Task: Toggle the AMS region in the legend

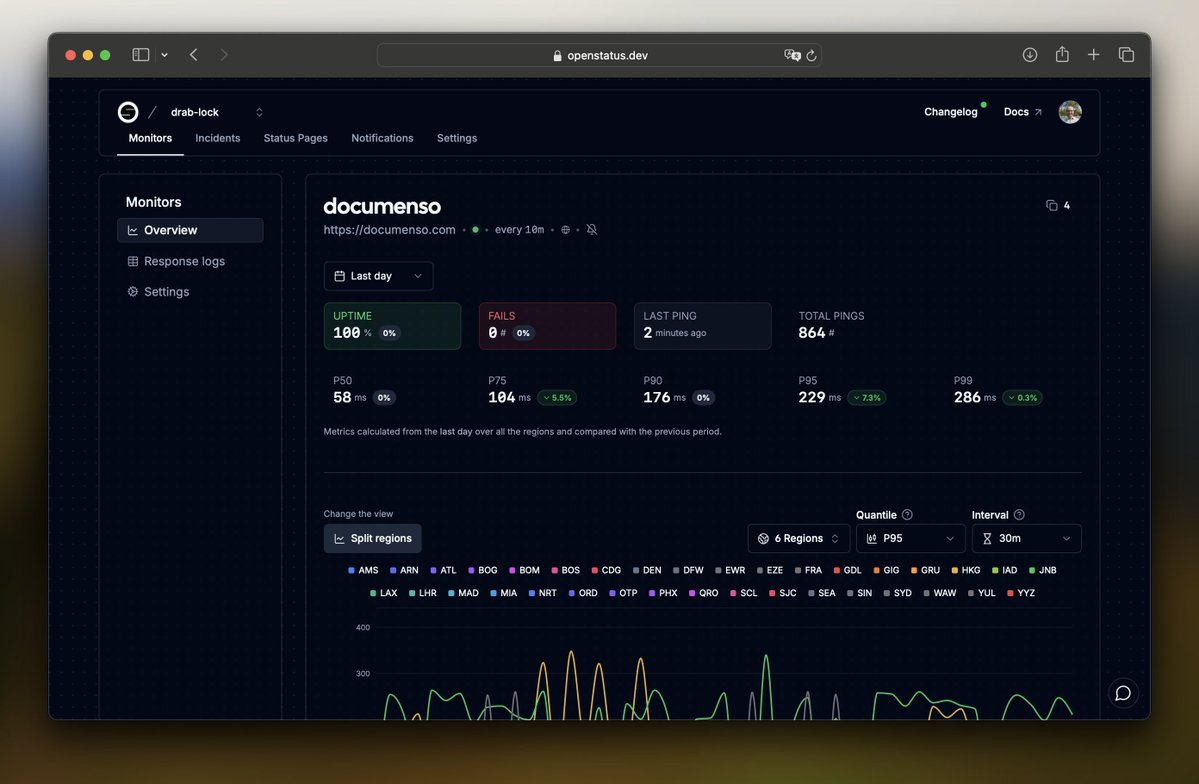Action: (363, 570)
